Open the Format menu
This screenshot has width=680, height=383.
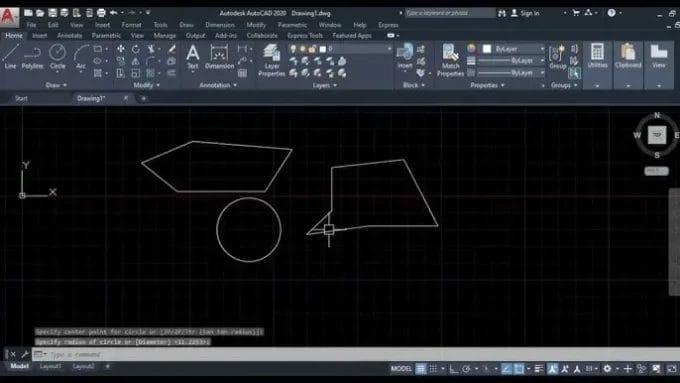pyautogui.click(x=131, y=25)
